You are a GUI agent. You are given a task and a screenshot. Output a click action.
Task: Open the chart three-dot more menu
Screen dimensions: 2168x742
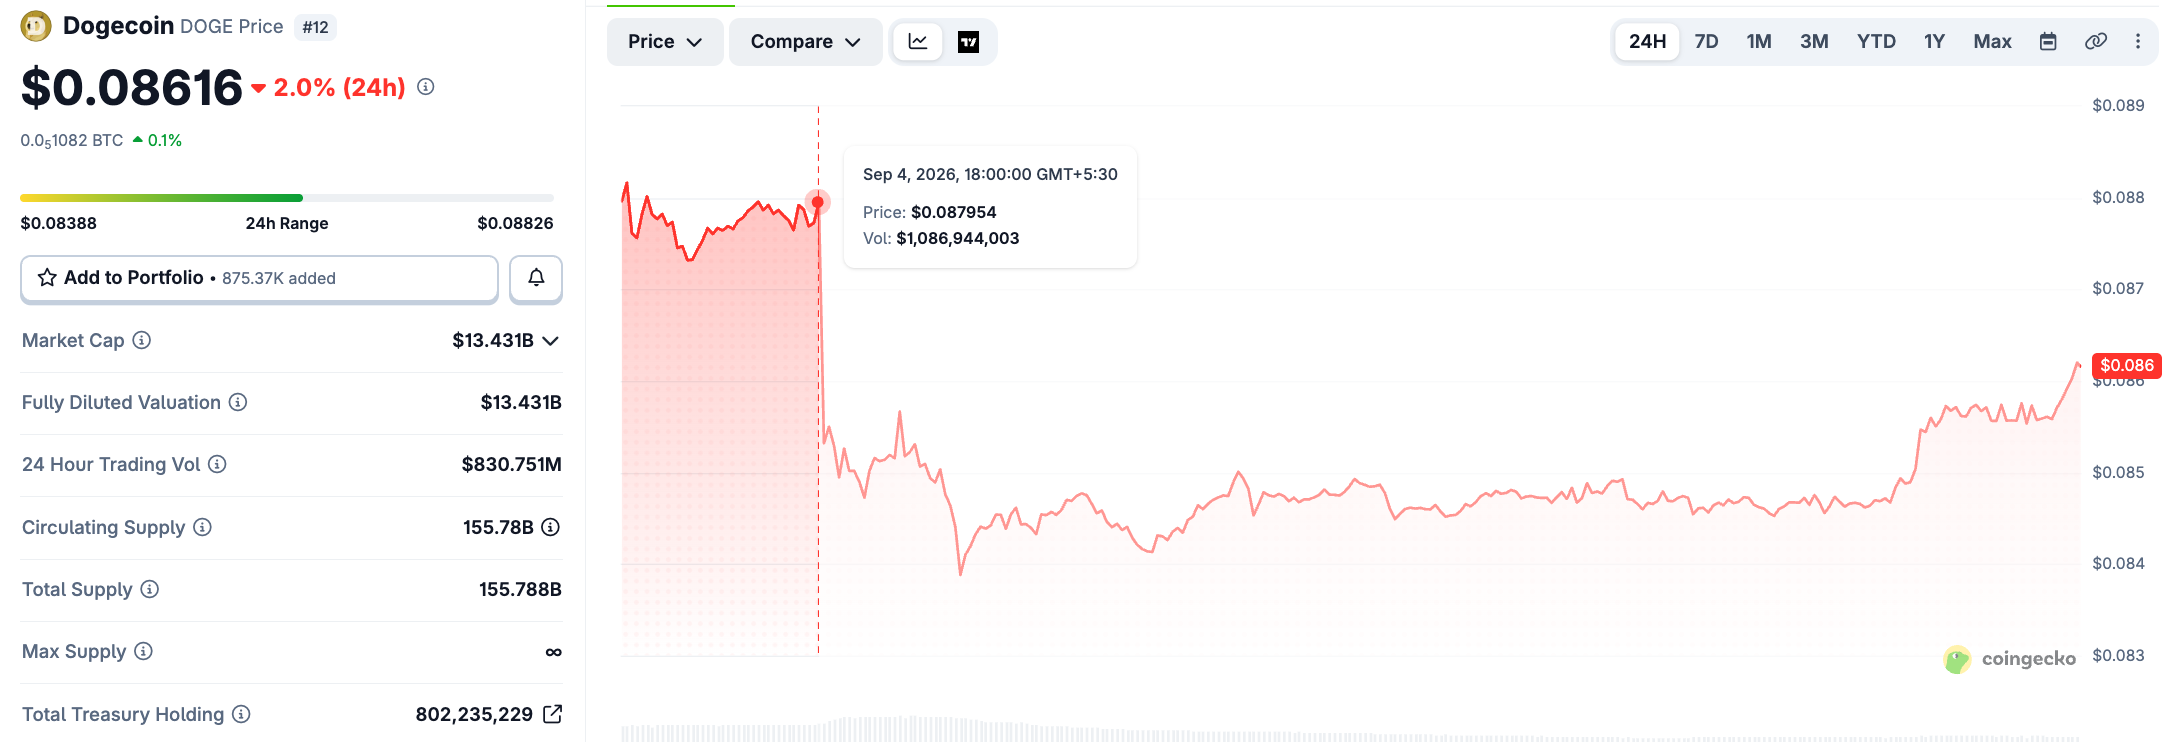point(2138,41)
